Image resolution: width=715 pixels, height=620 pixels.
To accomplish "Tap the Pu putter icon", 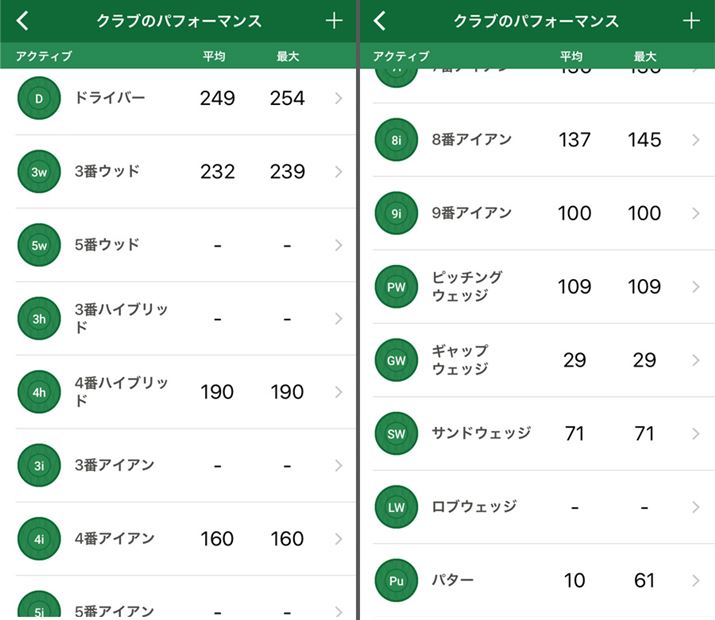I will pyautogui.click(x=396, y=580).
